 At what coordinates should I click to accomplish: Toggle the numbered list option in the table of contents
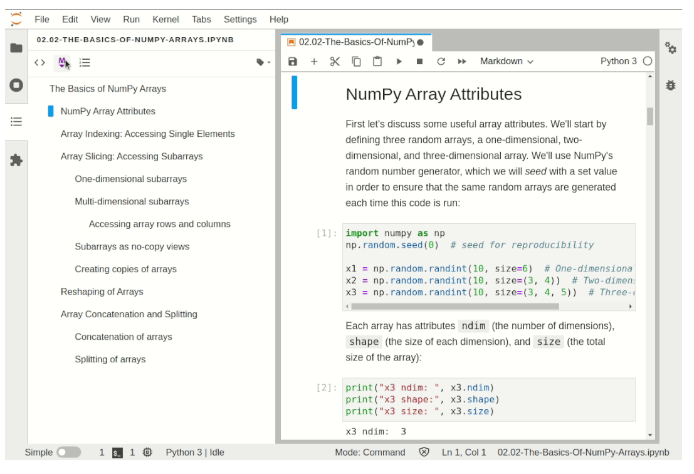pos(85,62)
